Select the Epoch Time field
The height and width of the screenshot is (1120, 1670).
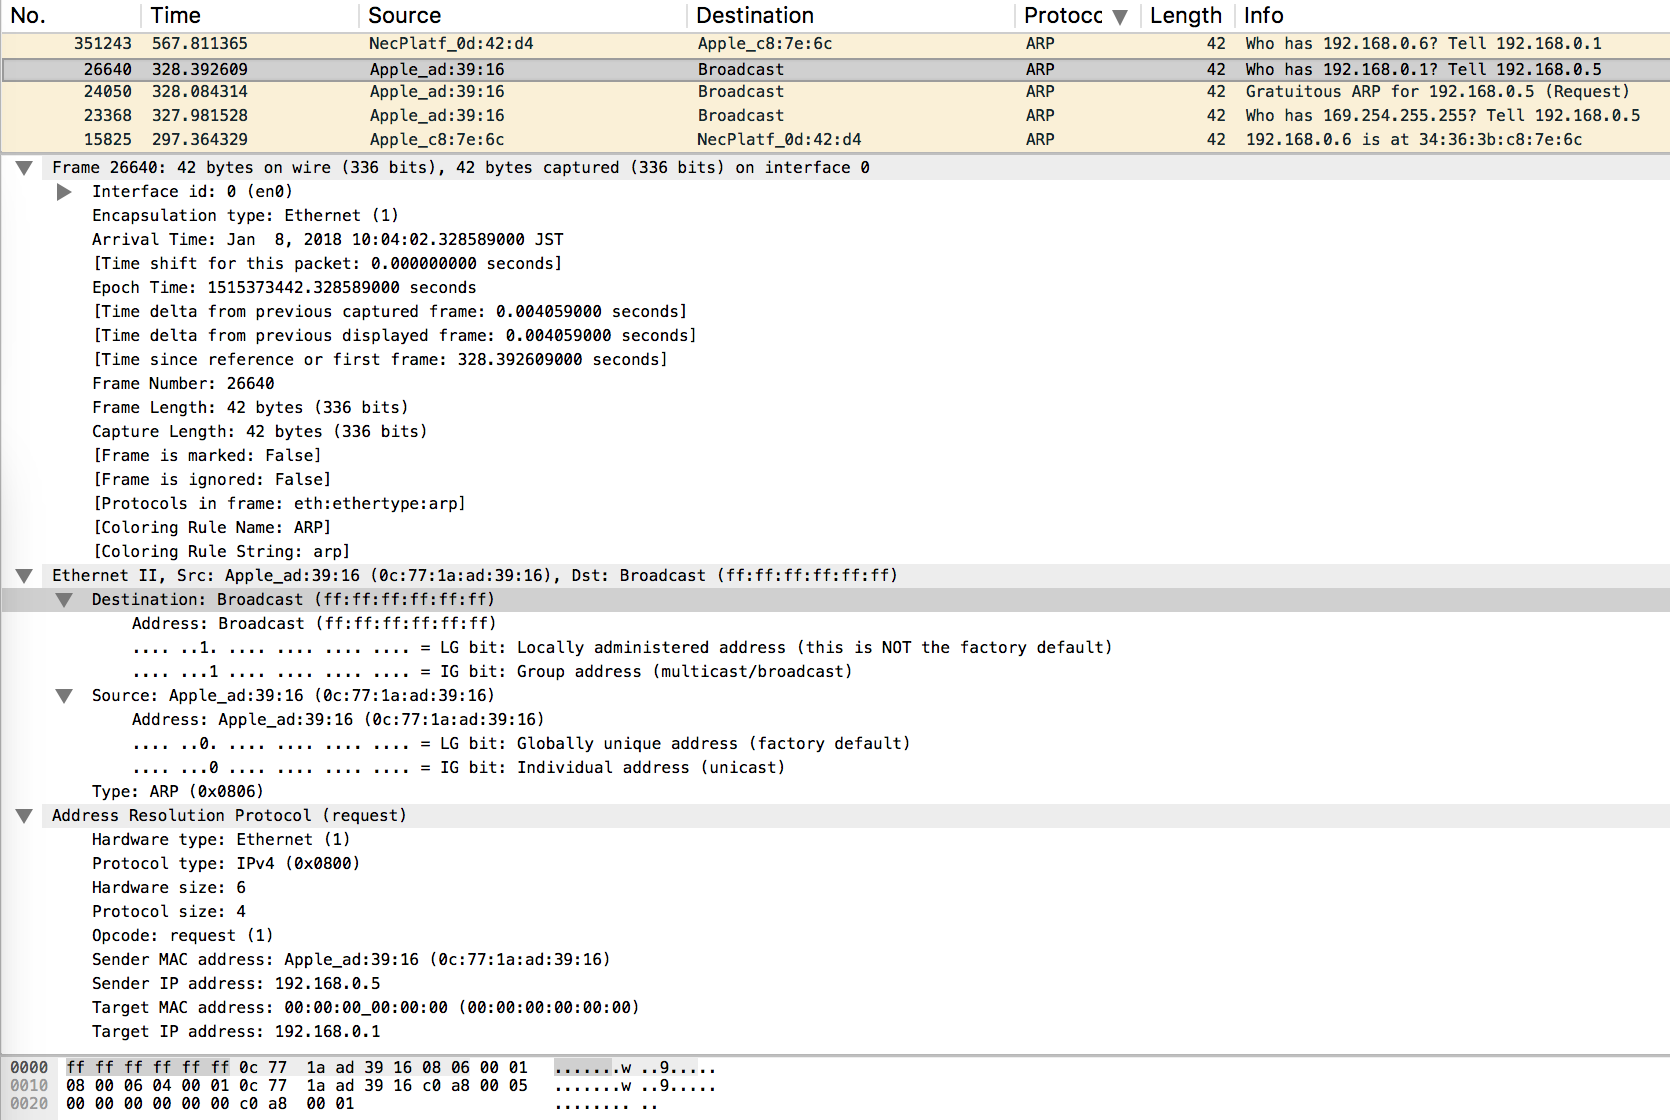pos(282,287)
